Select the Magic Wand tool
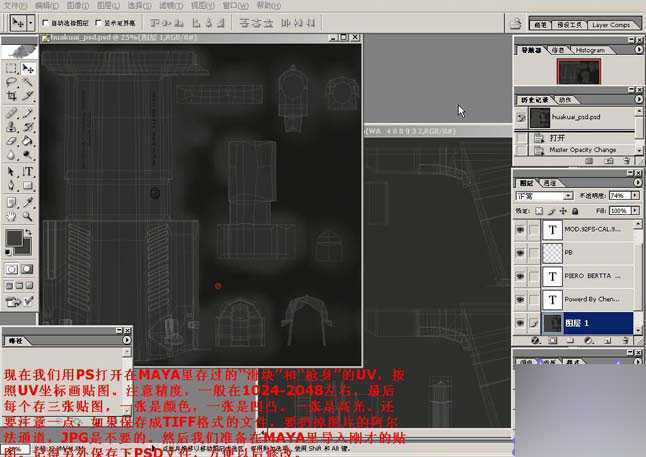Viewport: 646px width, 457px height. coord(28,82)
